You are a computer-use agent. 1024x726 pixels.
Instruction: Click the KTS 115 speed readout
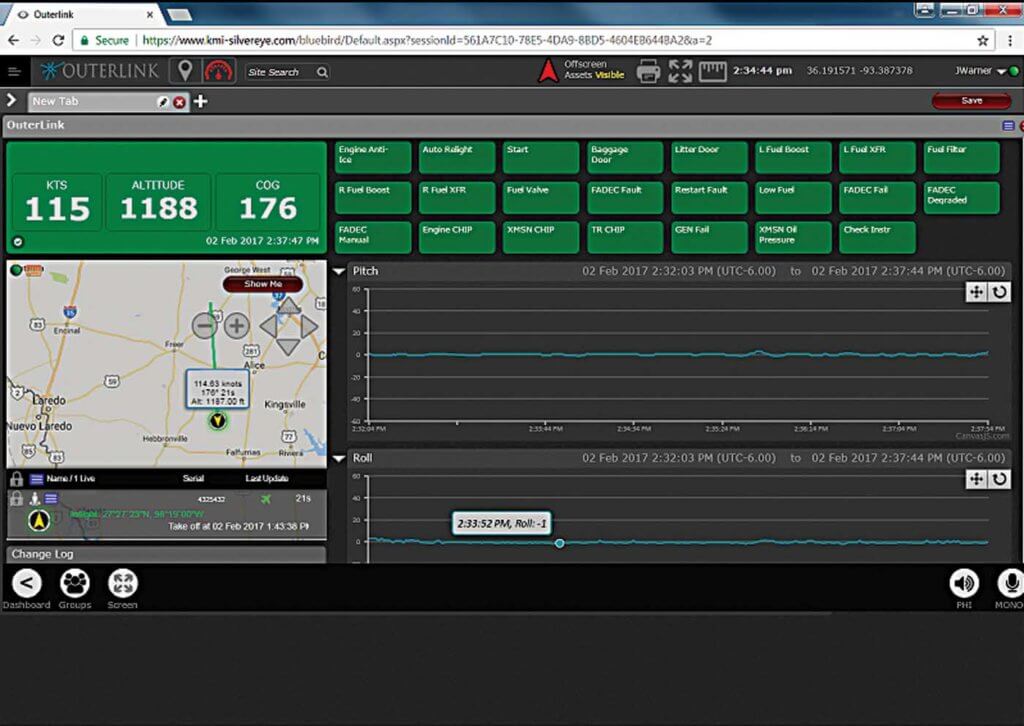(x=57, y=202)
